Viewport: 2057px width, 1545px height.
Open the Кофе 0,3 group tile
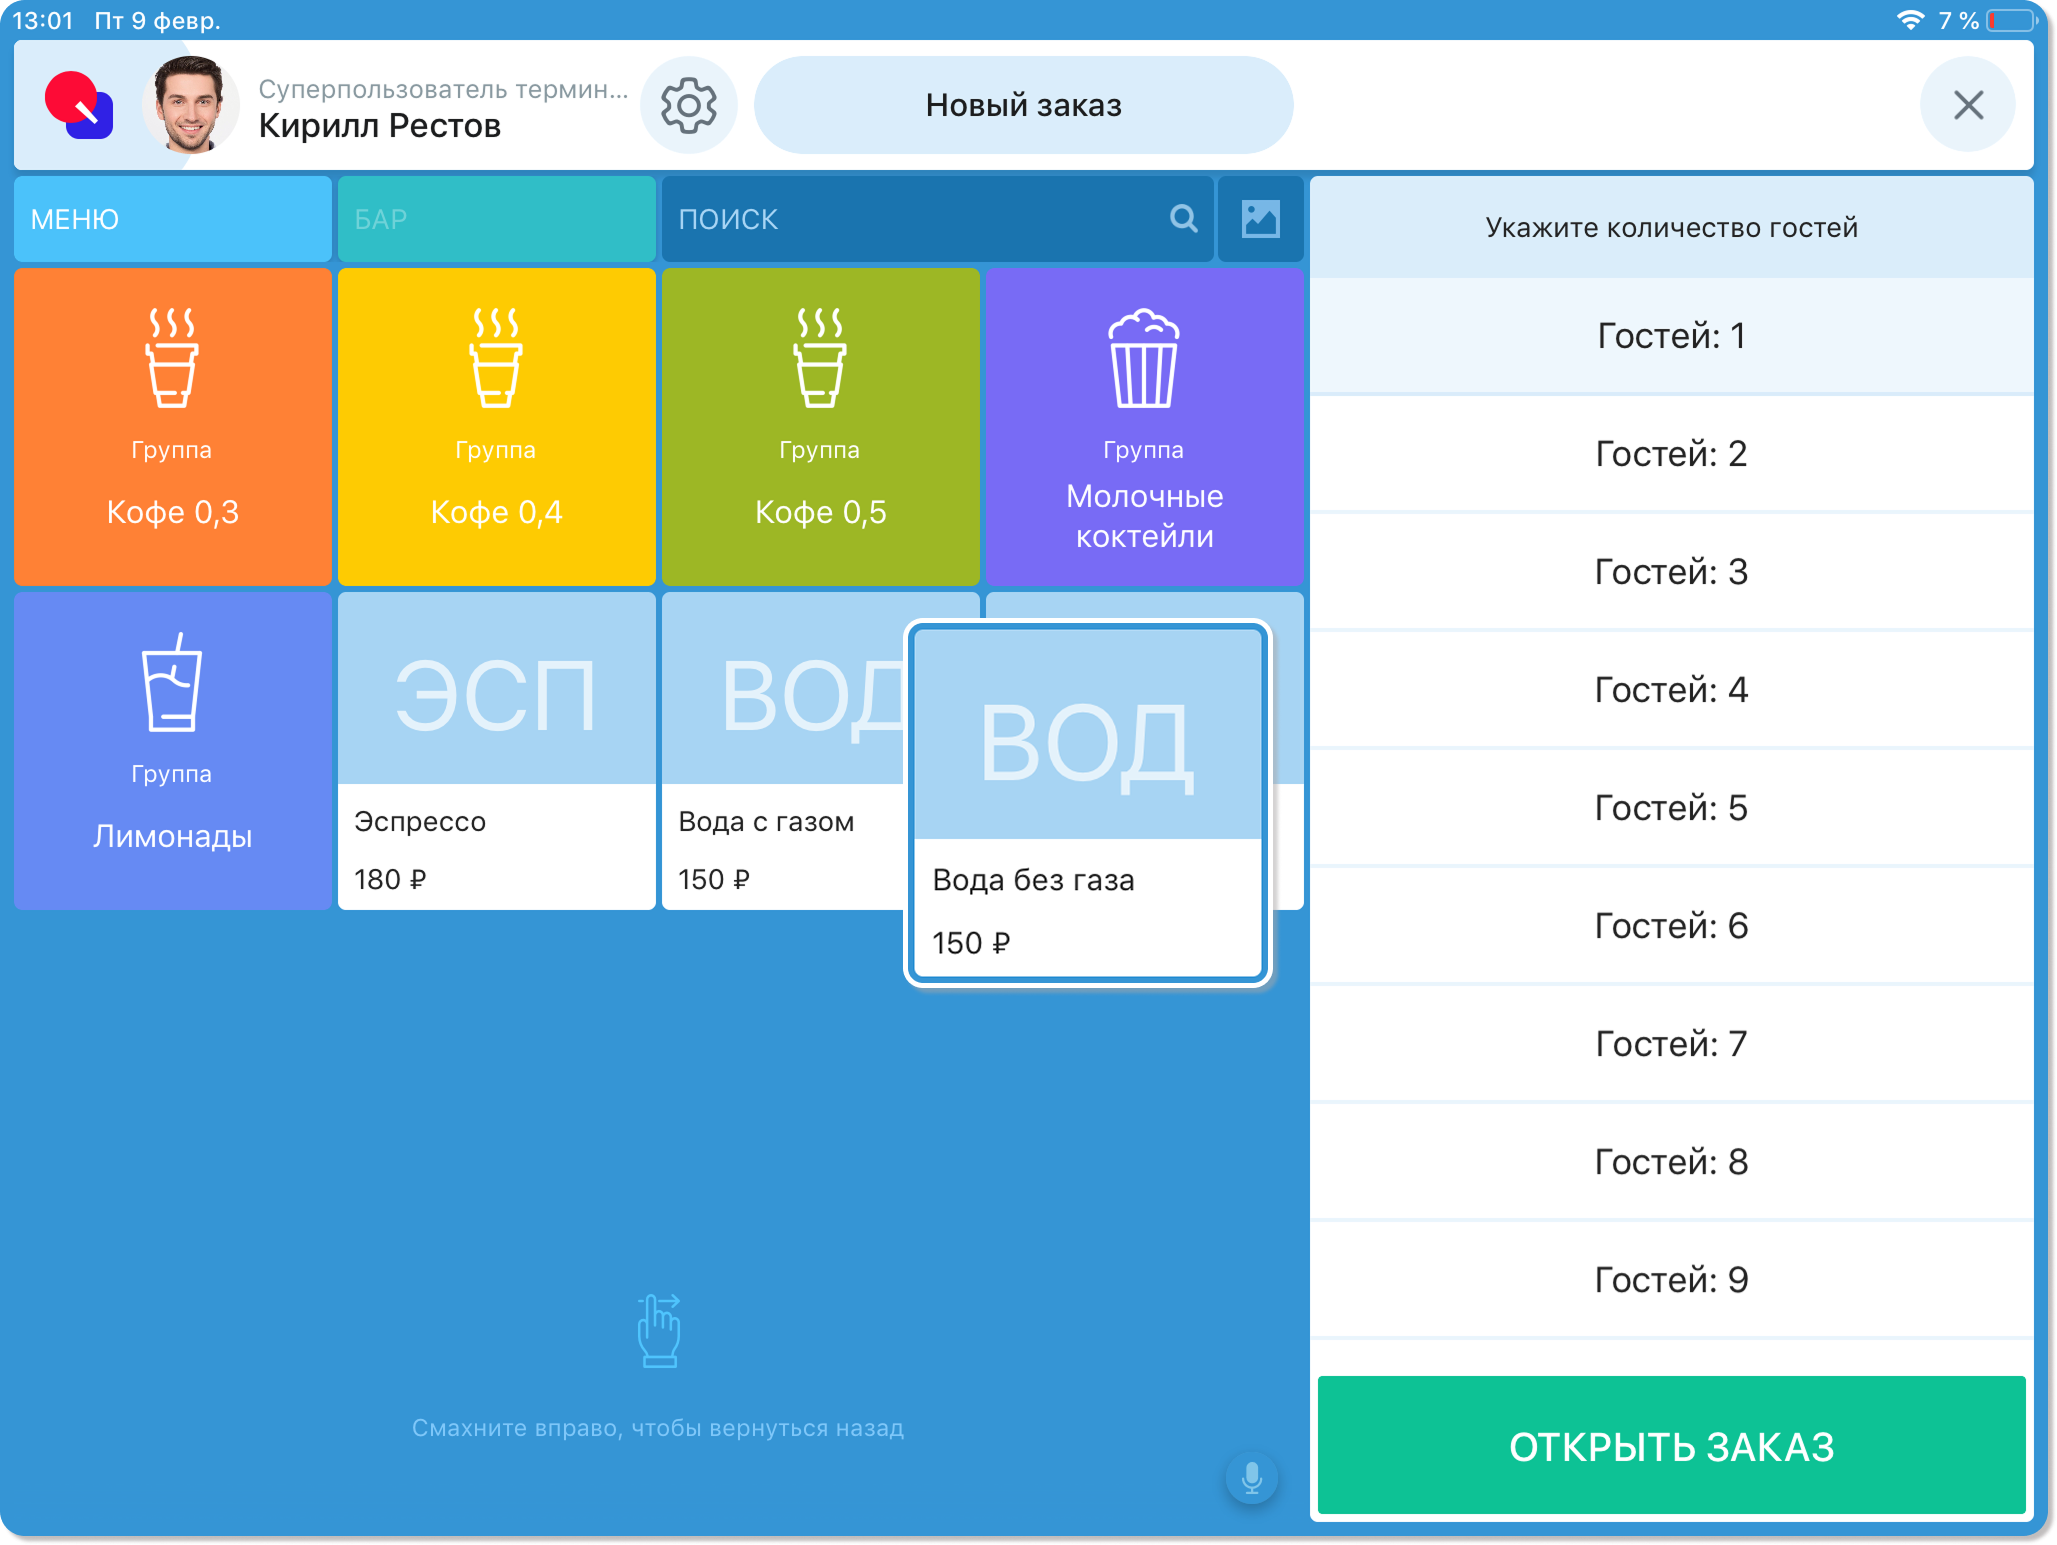(x=172, y=426)
